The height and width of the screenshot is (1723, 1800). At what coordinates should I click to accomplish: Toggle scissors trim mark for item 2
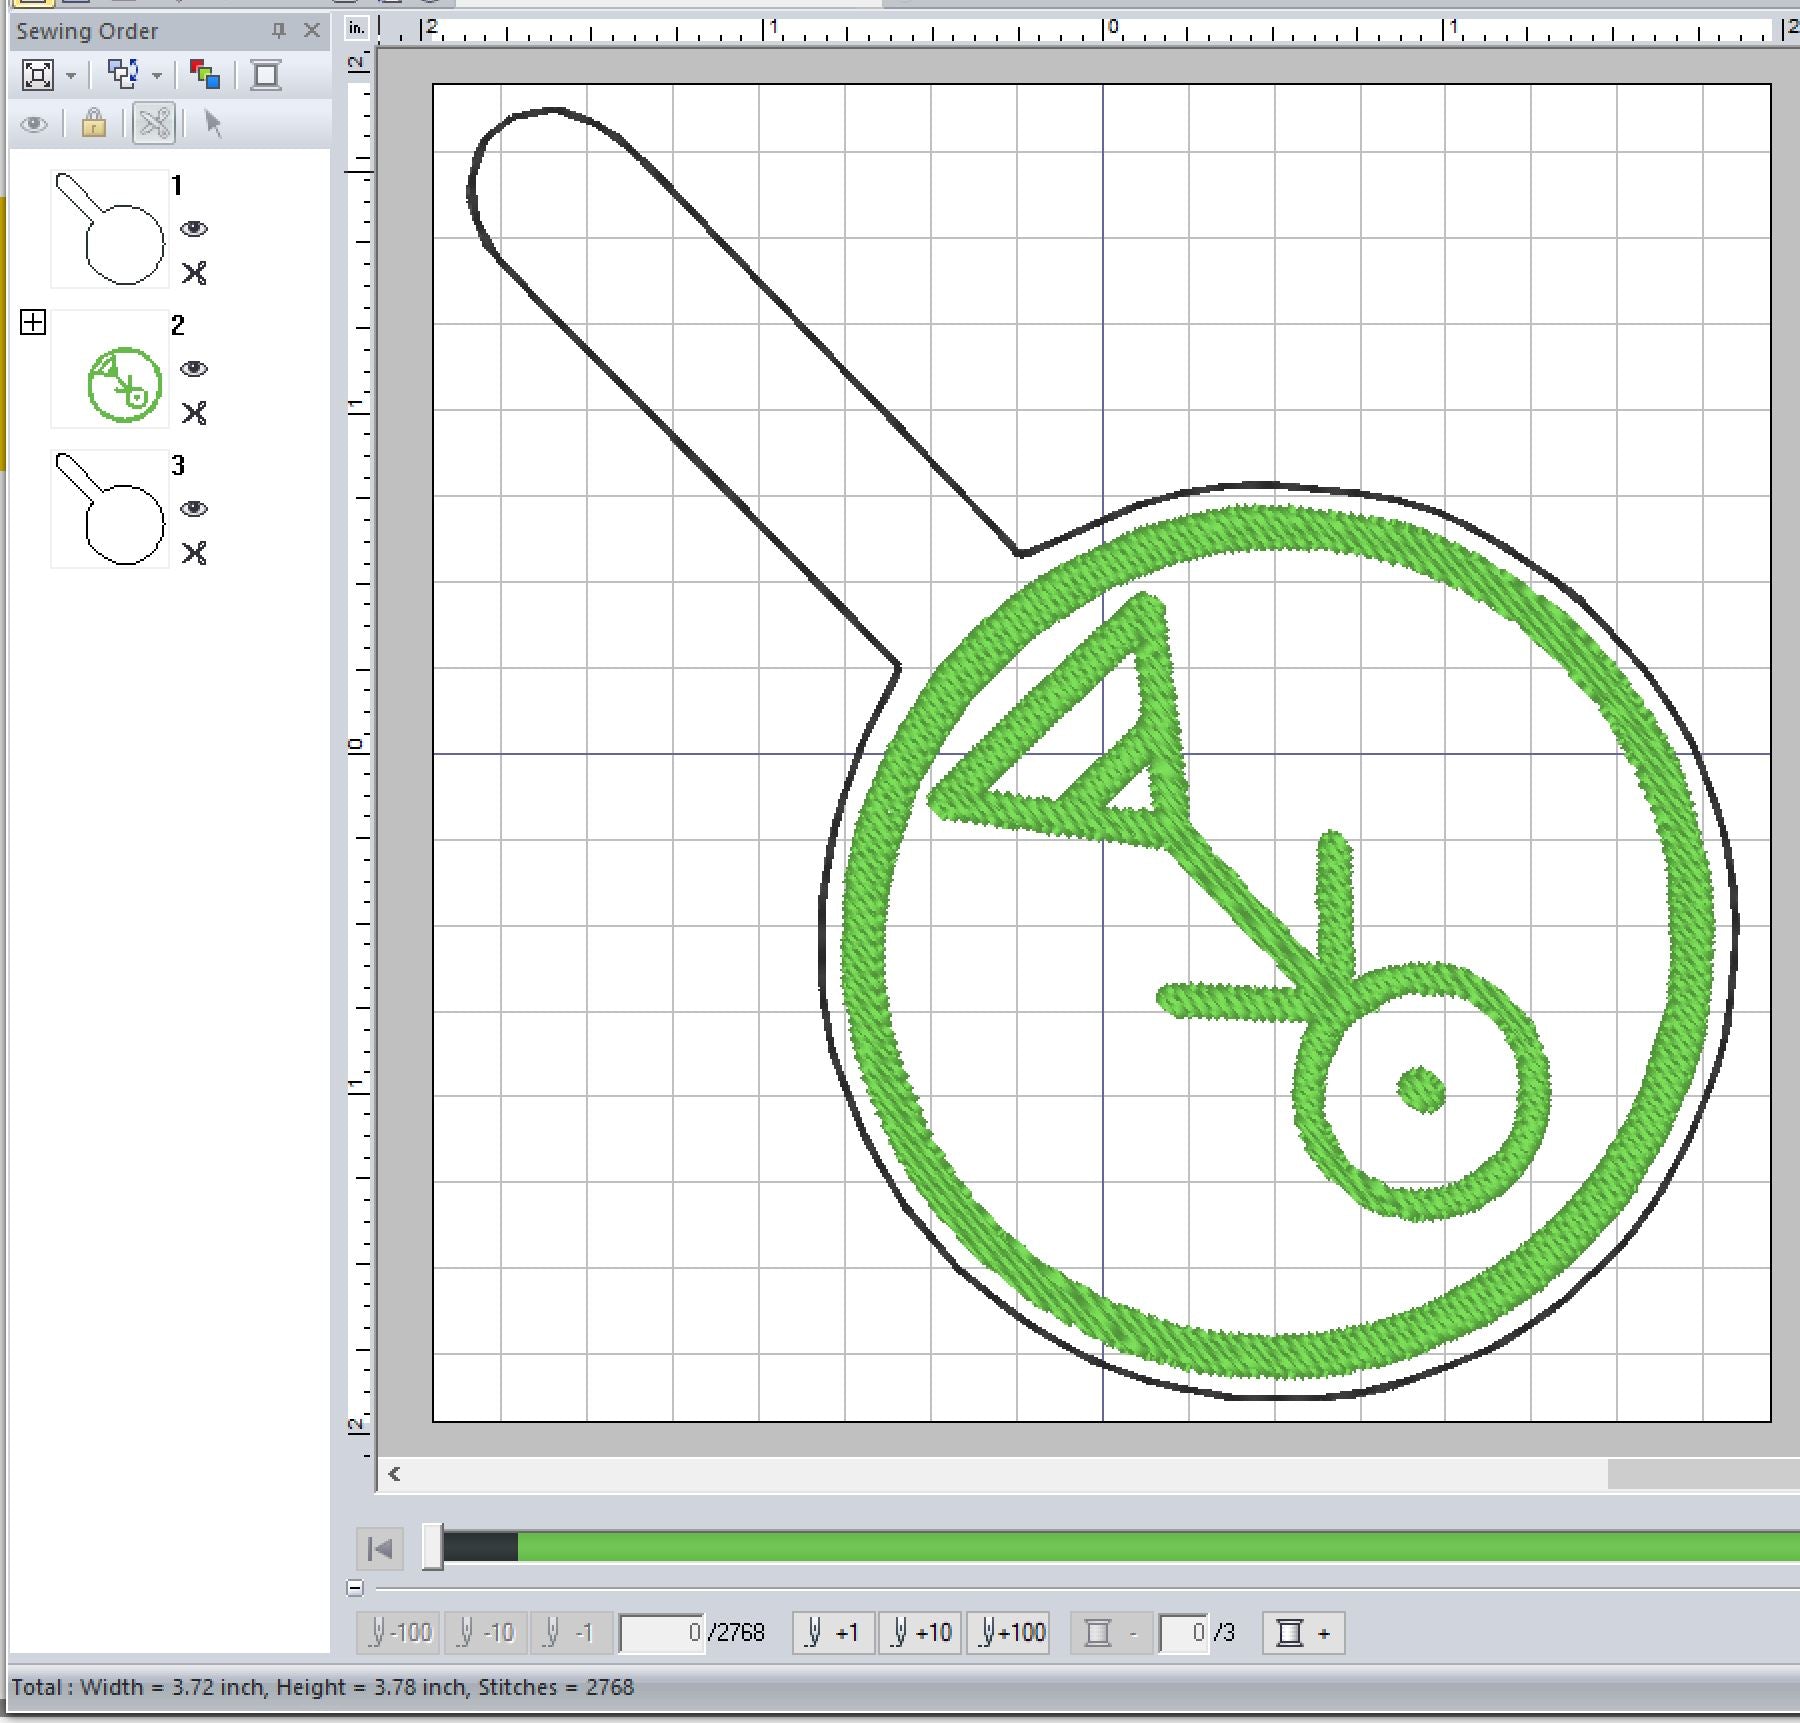pyautogui.click(x=194, y=413)
